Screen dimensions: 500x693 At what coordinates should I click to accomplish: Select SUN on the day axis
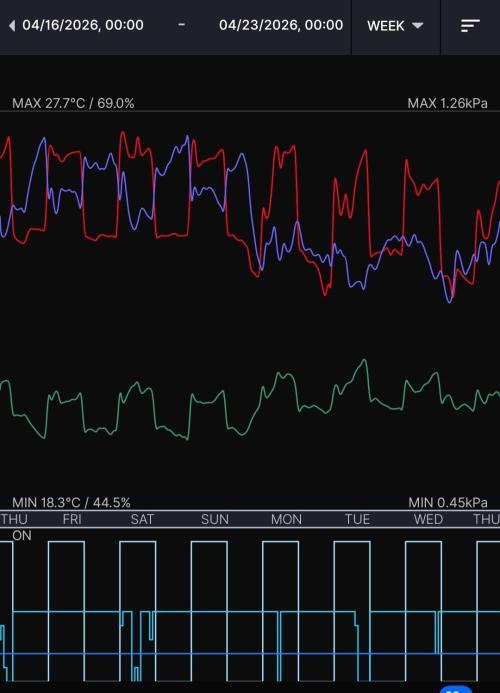(215, 519)
